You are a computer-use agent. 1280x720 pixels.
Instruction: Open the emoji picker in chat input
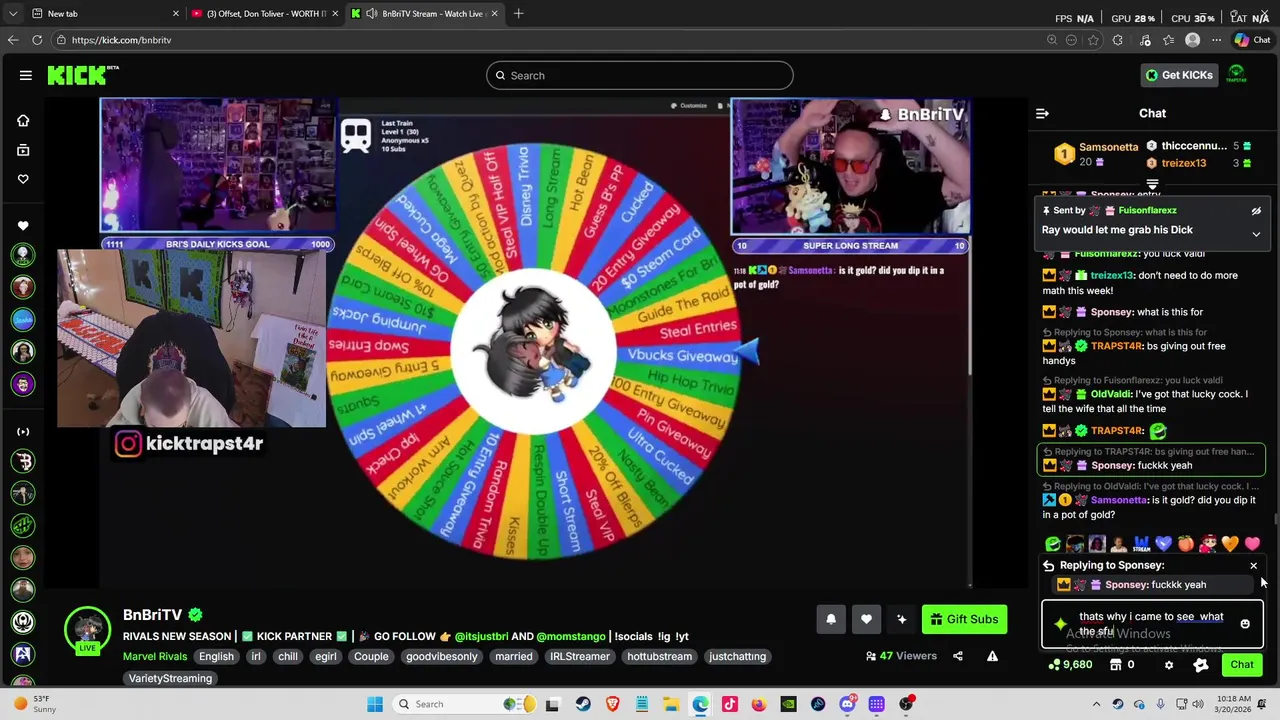1245,624
